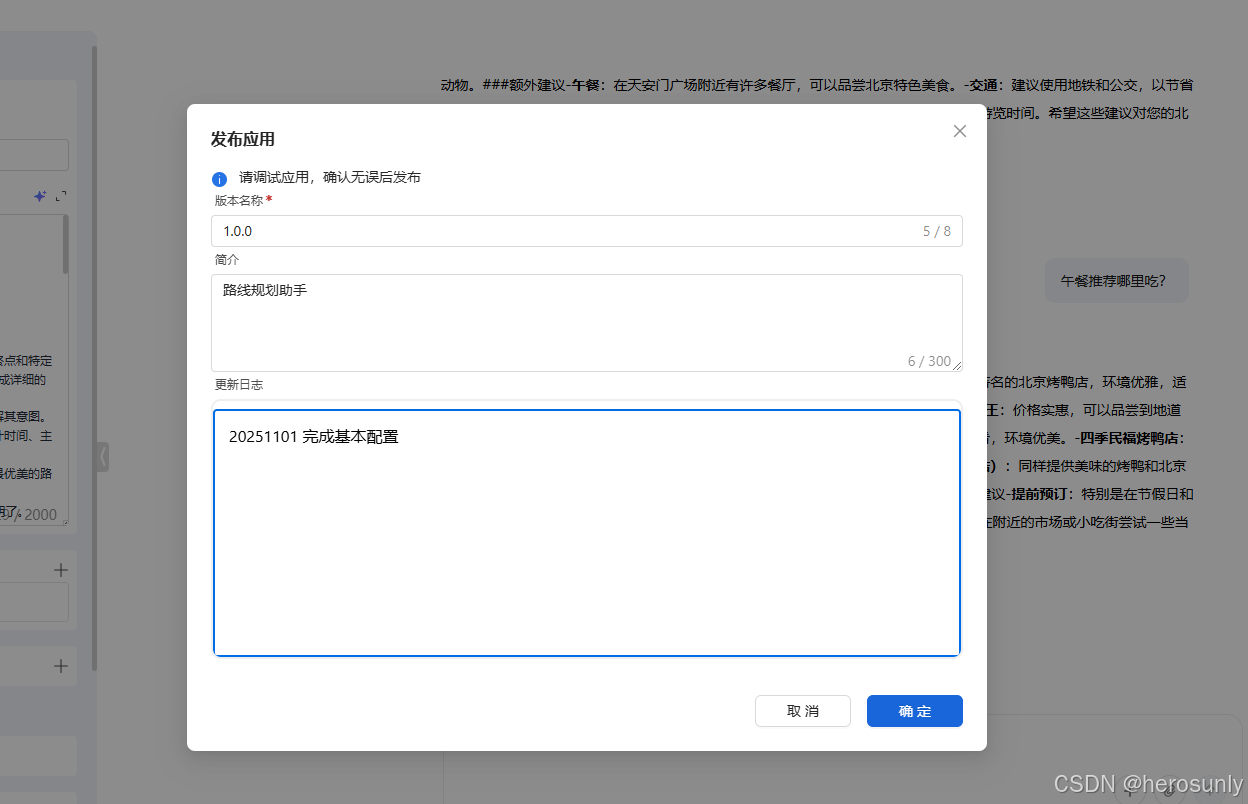This screenshot has height=804, width=1248.
Task: Click the chat bubble 午餐推荐哪里吃?
Action: (x=1117, y=281)
